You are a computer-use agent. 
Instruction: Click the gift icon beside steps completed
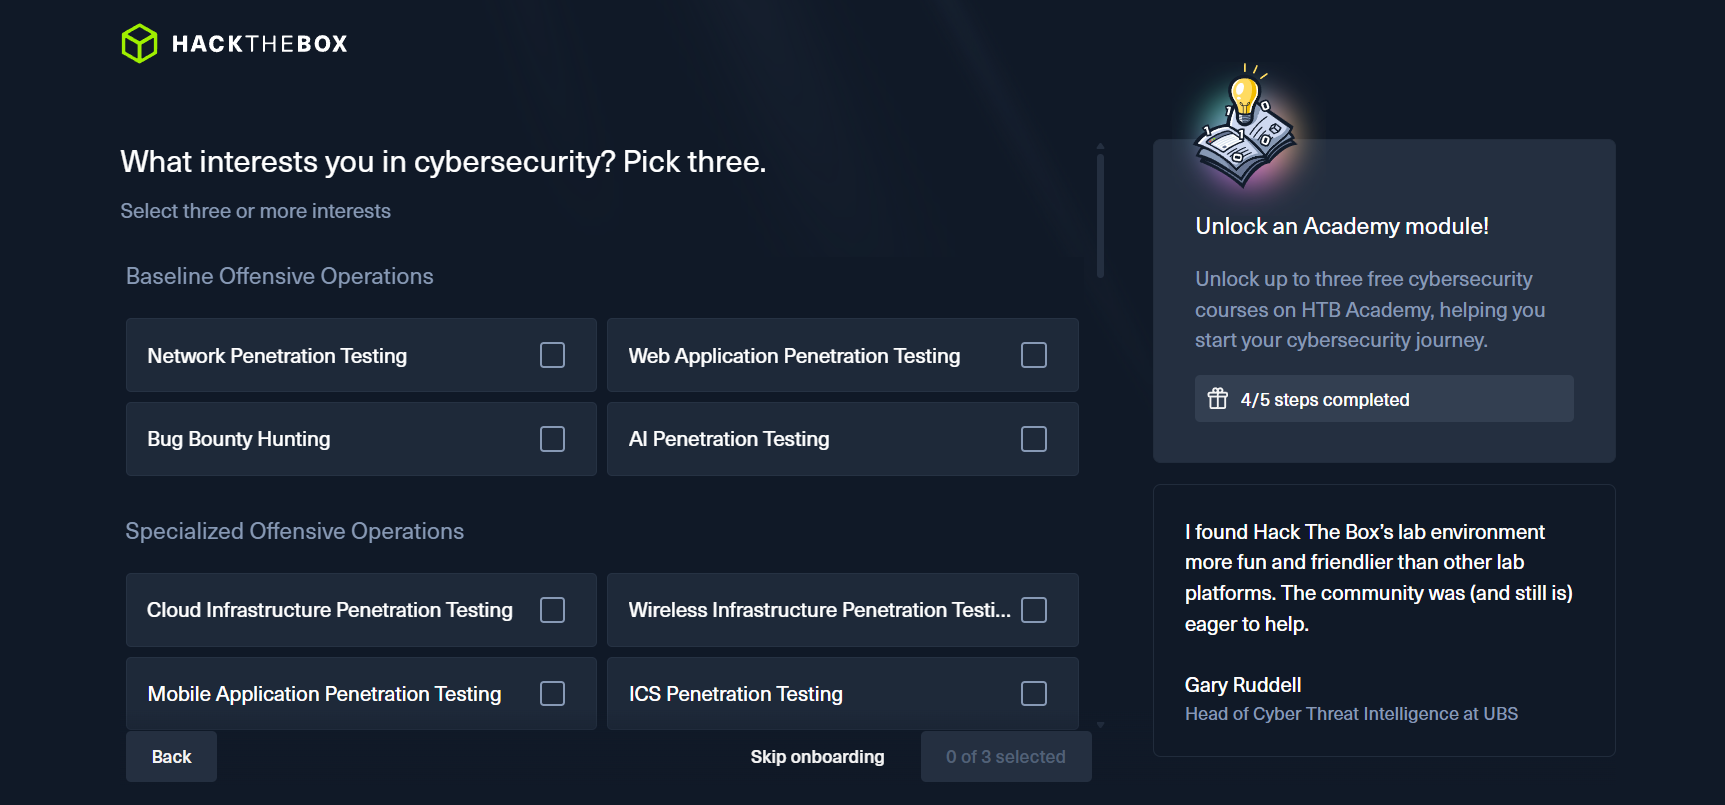[1217, 399]
